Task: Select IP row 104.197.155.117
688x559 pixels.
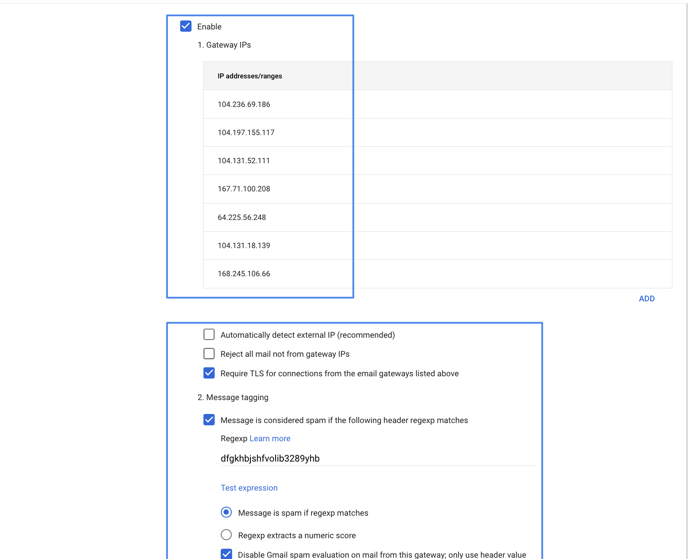Action: click(437, 133)
